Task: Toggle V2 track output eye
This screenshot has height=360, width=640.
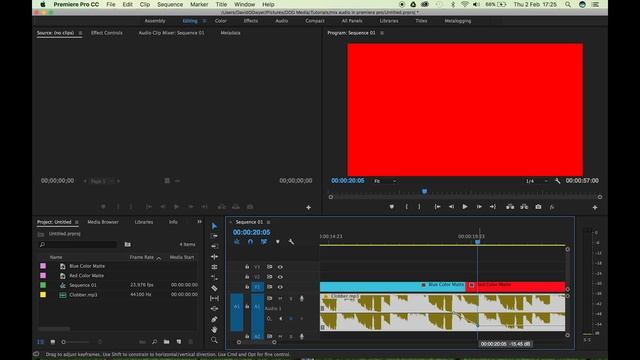Action: coord(280,277)
